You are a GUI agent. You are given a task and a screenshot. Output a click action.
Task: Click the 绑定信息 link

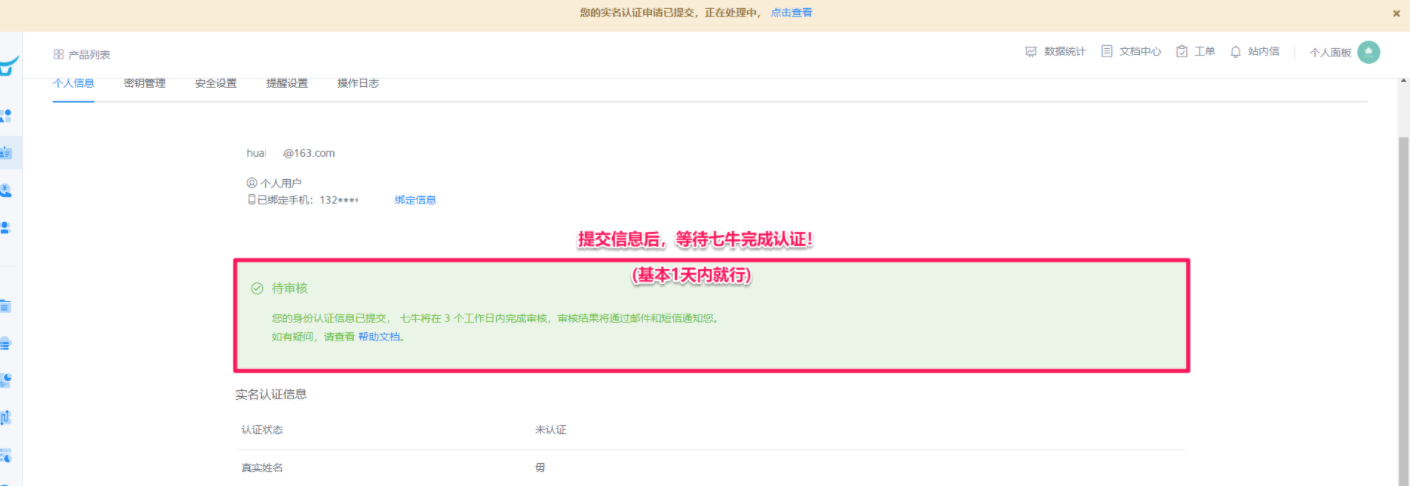pos(415,200)
